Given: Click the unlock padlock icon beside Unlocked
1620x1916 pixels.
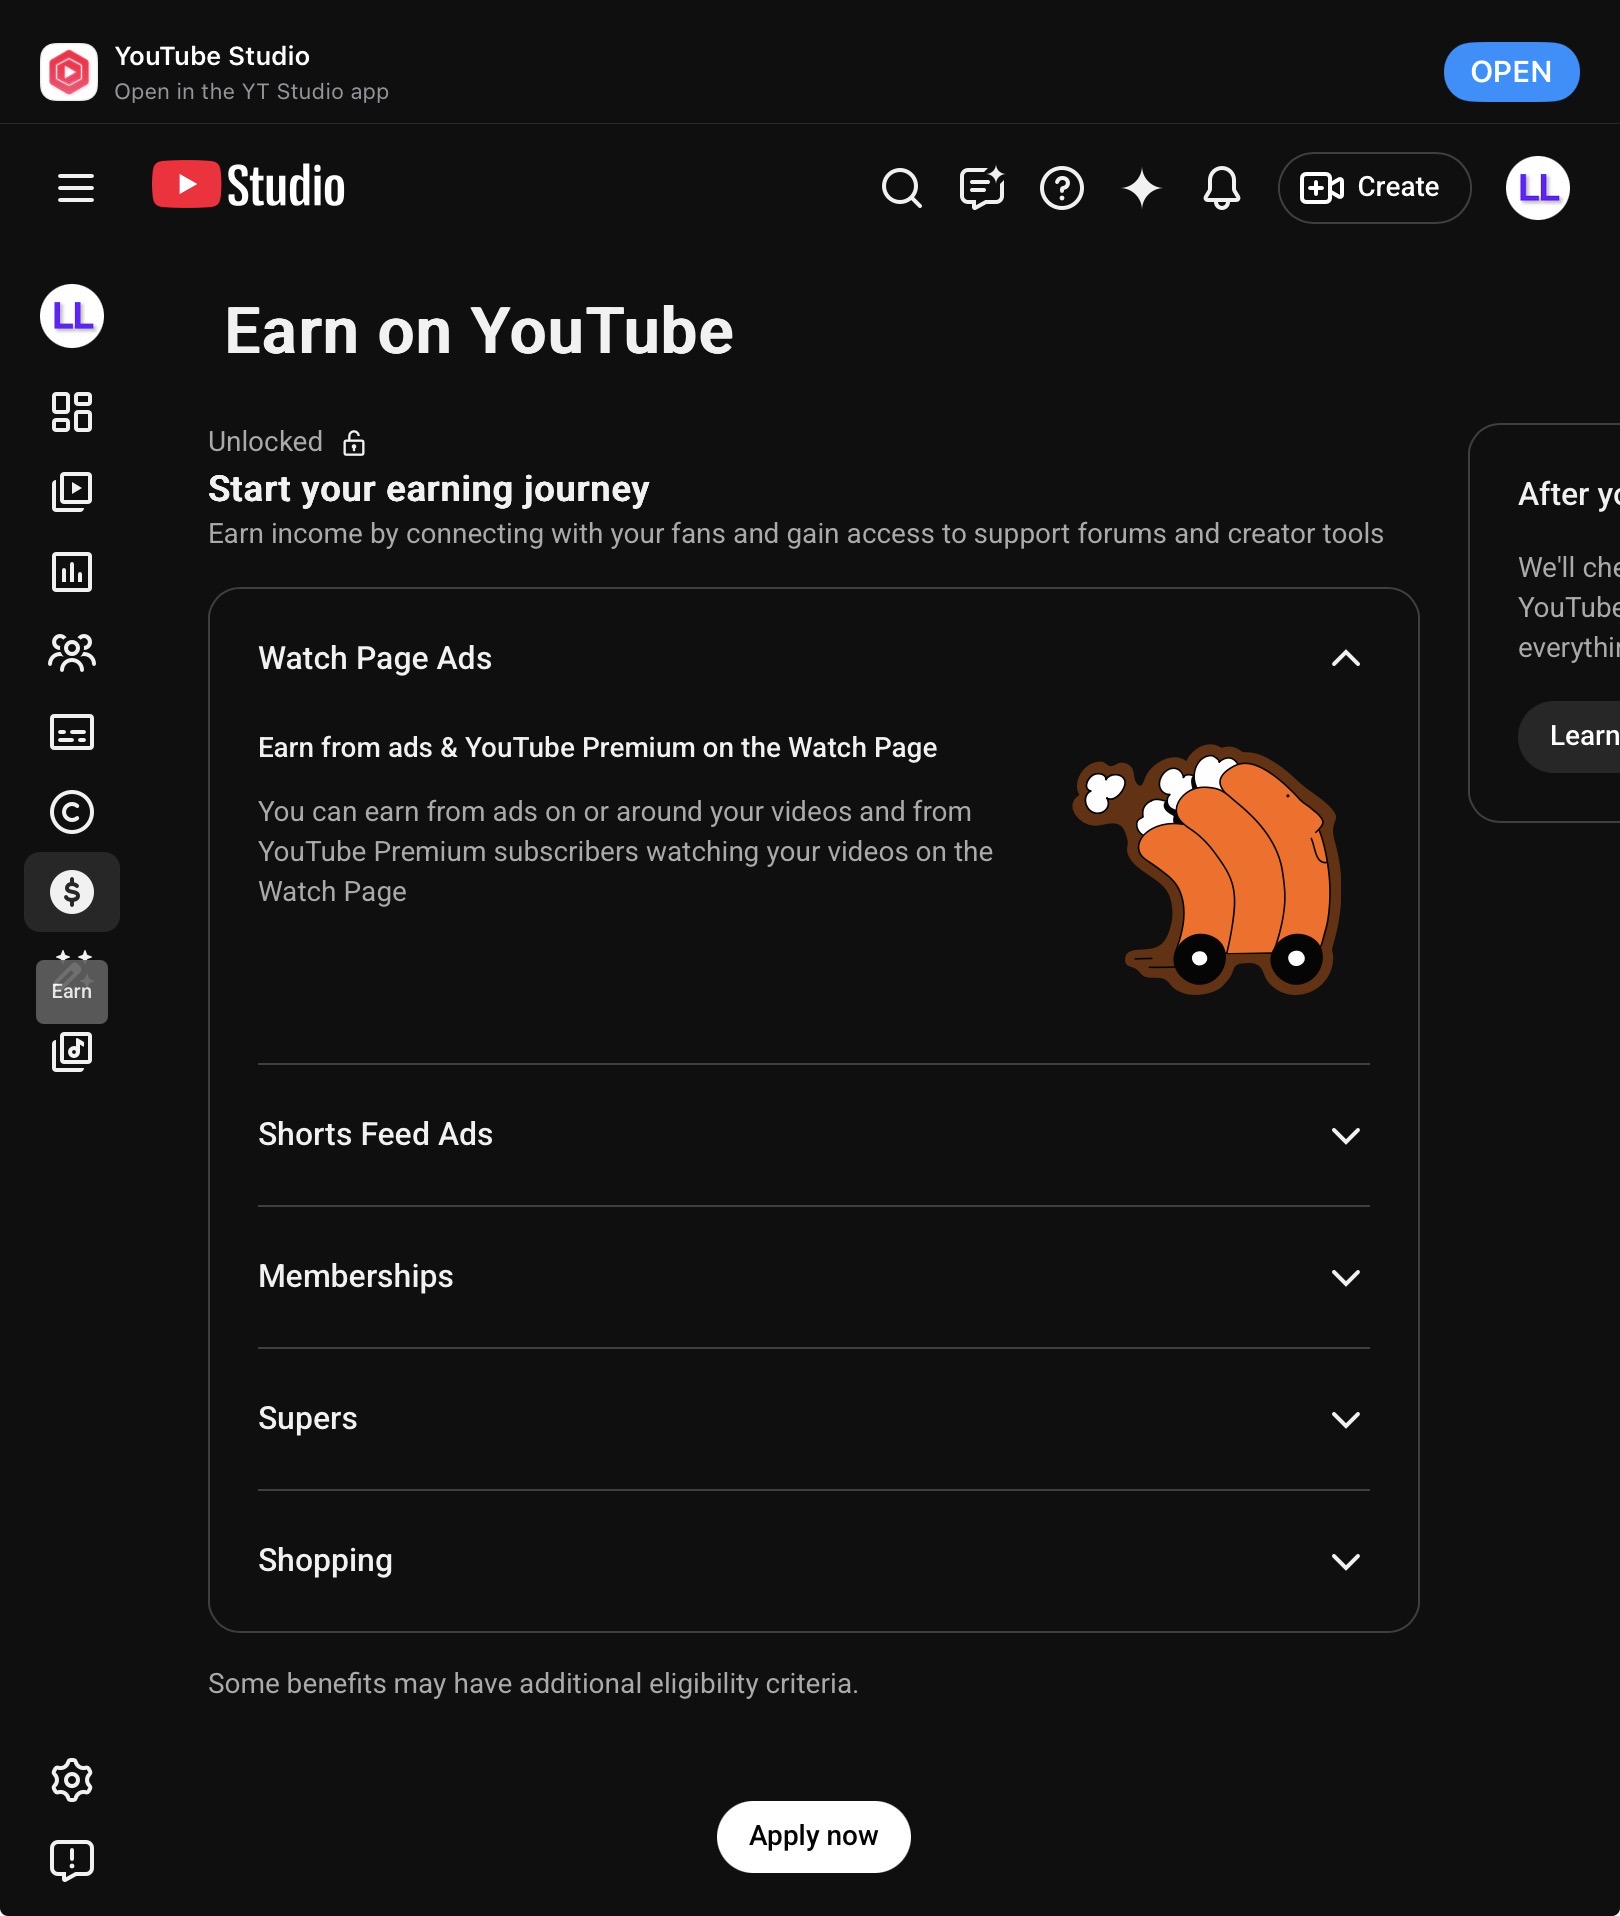Looking at the screenshot, I should tap(354, 442).
